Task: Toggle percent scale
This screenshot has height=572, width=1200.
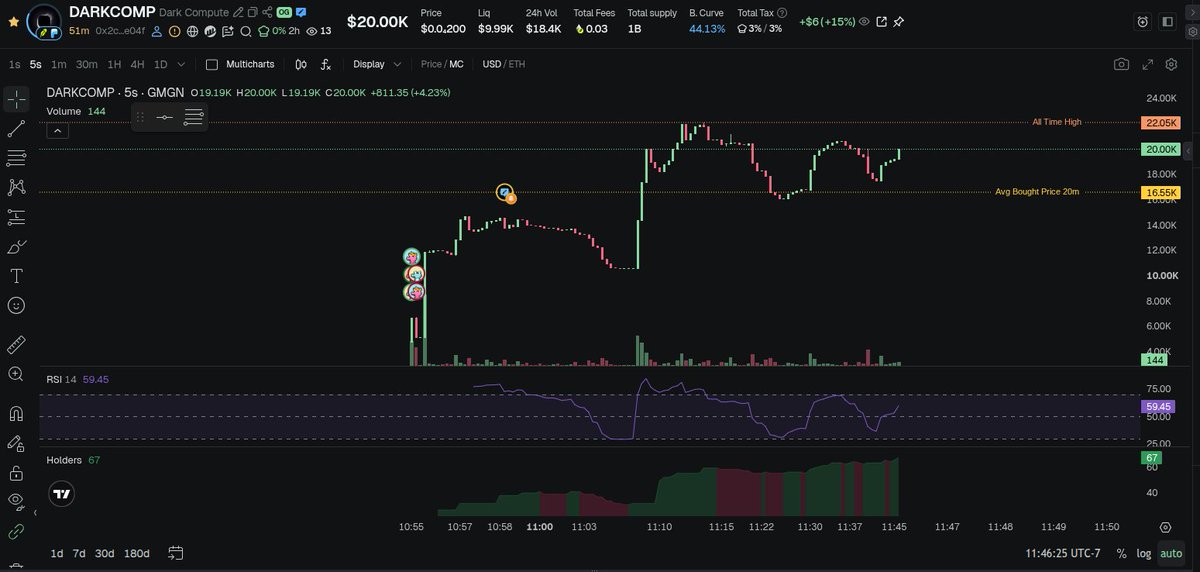Action: click(x=1121, y=553)
